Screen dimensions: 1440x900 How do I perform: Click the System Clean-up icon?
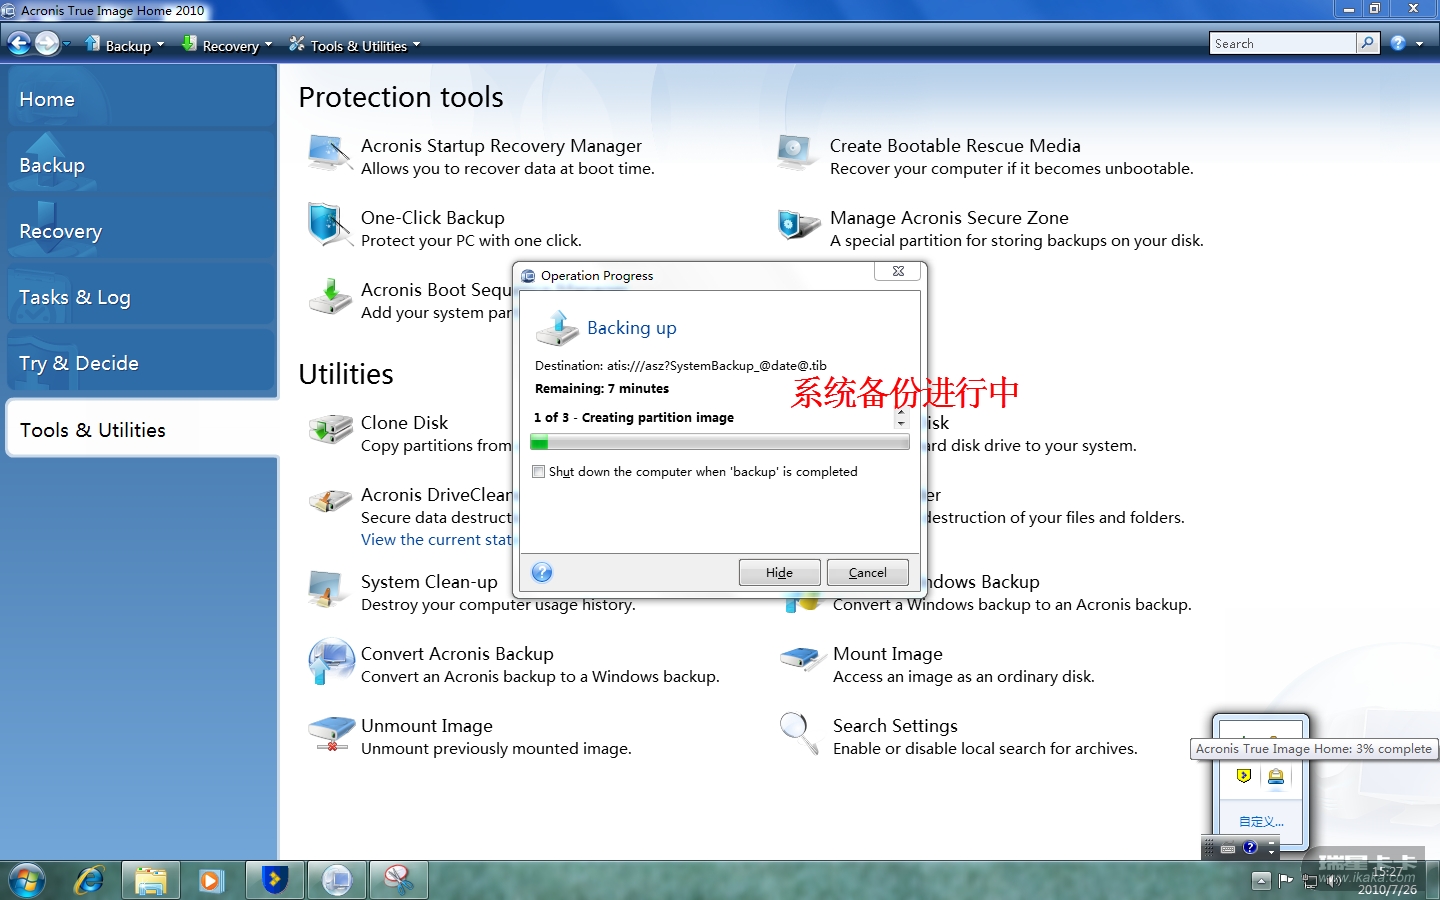tap(326, 589)
